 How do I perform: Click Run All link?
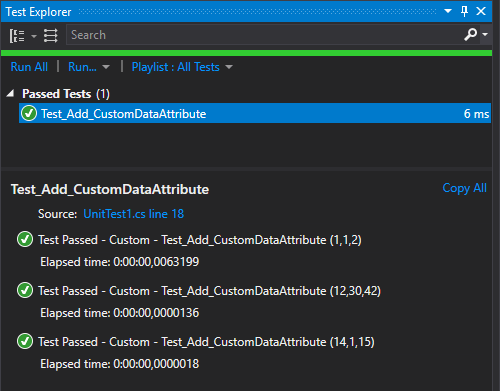point(29,67)
